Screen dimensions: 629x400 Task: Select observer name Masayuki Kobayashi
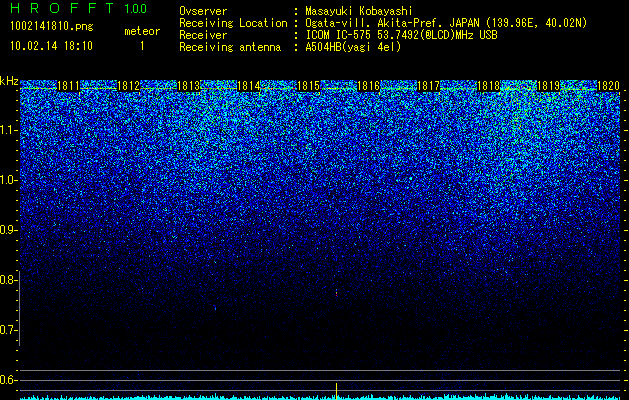[x=359, y=11]
